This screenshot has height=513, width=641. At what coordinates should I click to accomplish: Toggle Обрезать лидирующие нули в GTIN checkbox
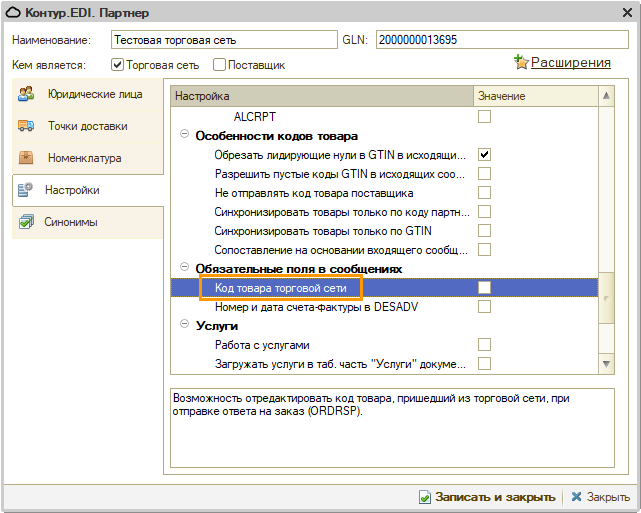point(484,155)
